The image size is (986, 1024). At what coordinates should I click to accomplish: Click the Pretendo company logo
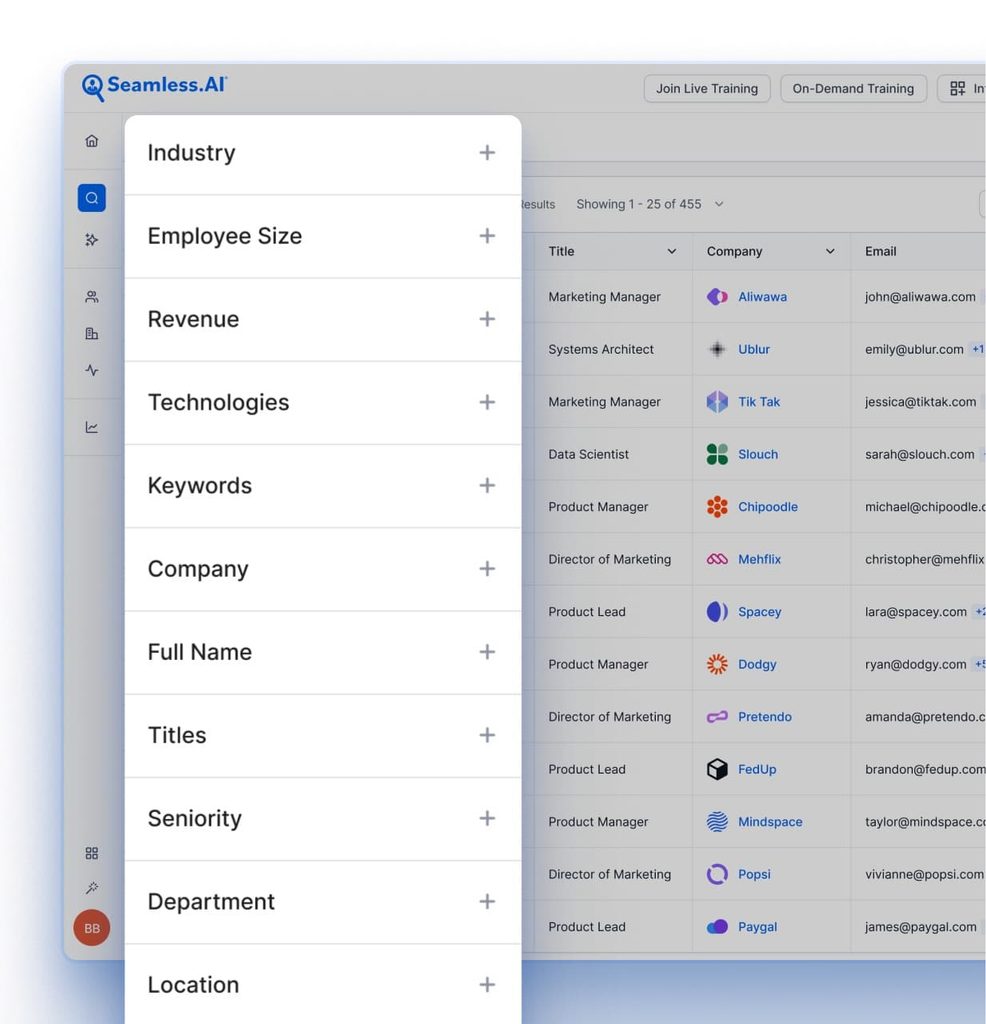[x=717, y=717]
